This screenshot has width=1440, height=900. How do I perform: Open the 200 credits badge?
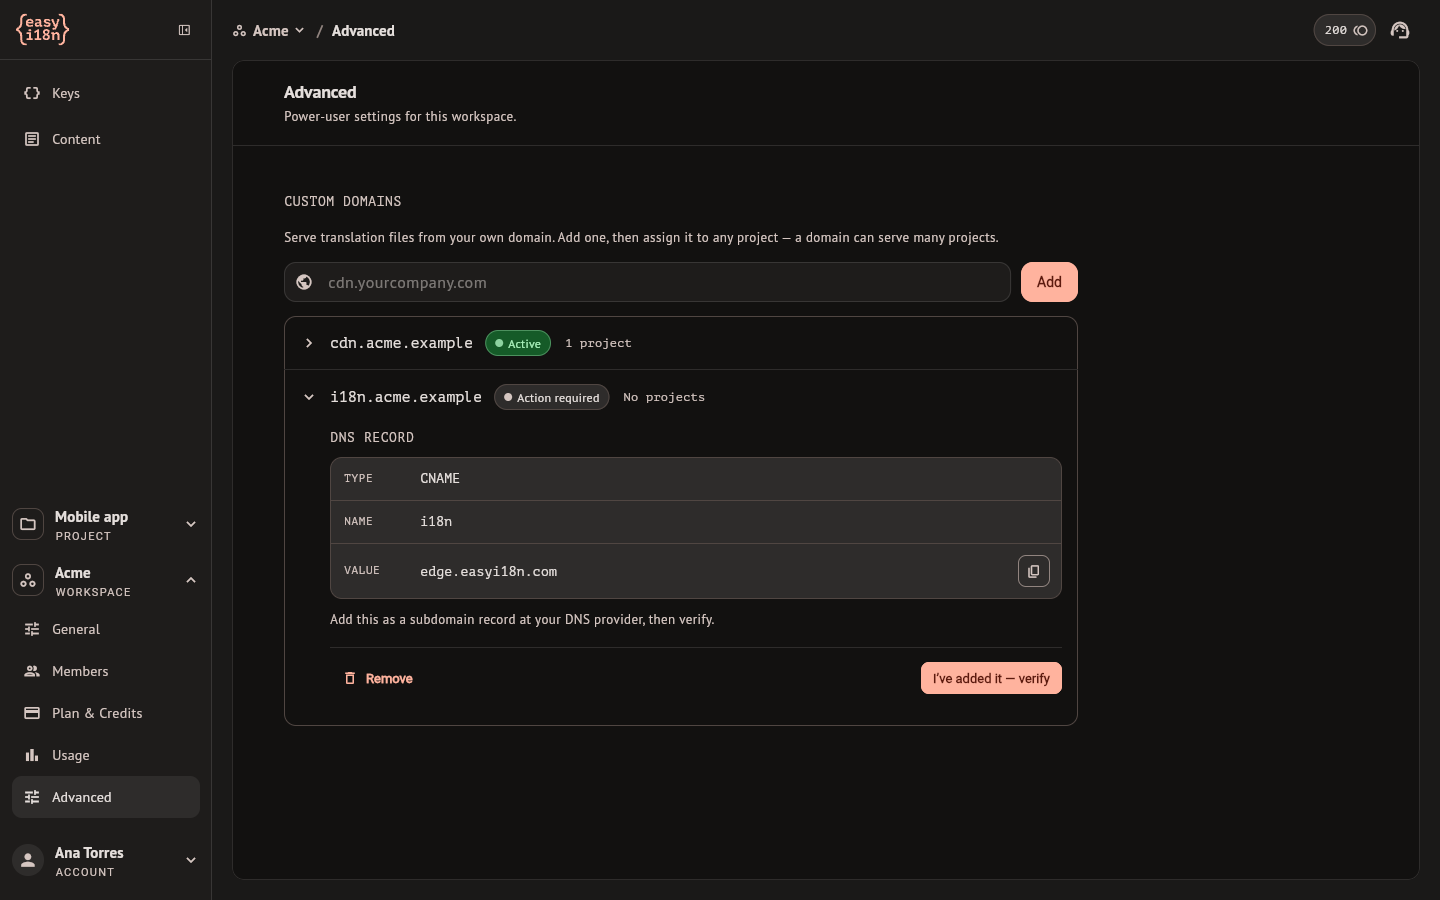pyautogui.click(x=1344, y=30)
